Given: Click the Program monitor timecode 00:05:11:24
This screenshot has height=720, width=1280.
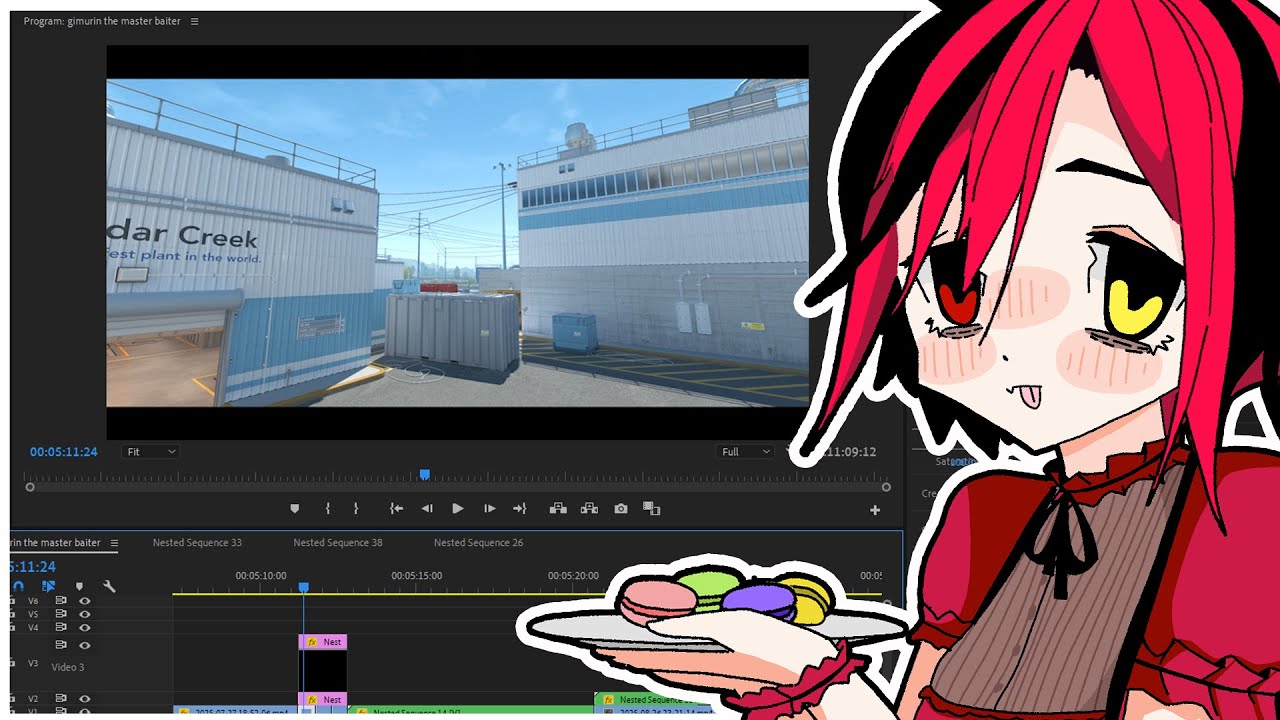Looking at the screenshot, I should click(x=63, y=452).
